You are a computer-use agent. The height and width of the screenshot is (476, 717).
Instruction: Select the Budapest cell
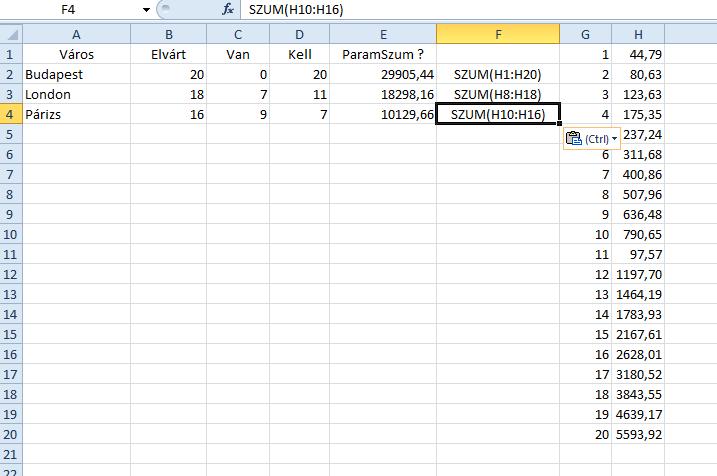pos(76,75)
